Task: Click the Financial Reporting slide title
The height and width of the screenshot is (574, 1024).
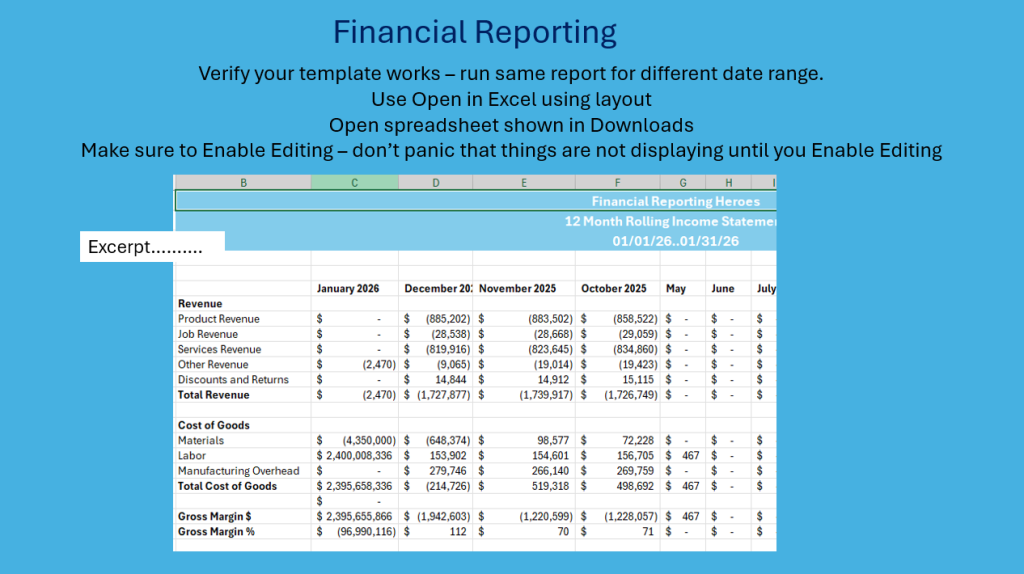Action: pyautogui.click(x=474, y=32)
